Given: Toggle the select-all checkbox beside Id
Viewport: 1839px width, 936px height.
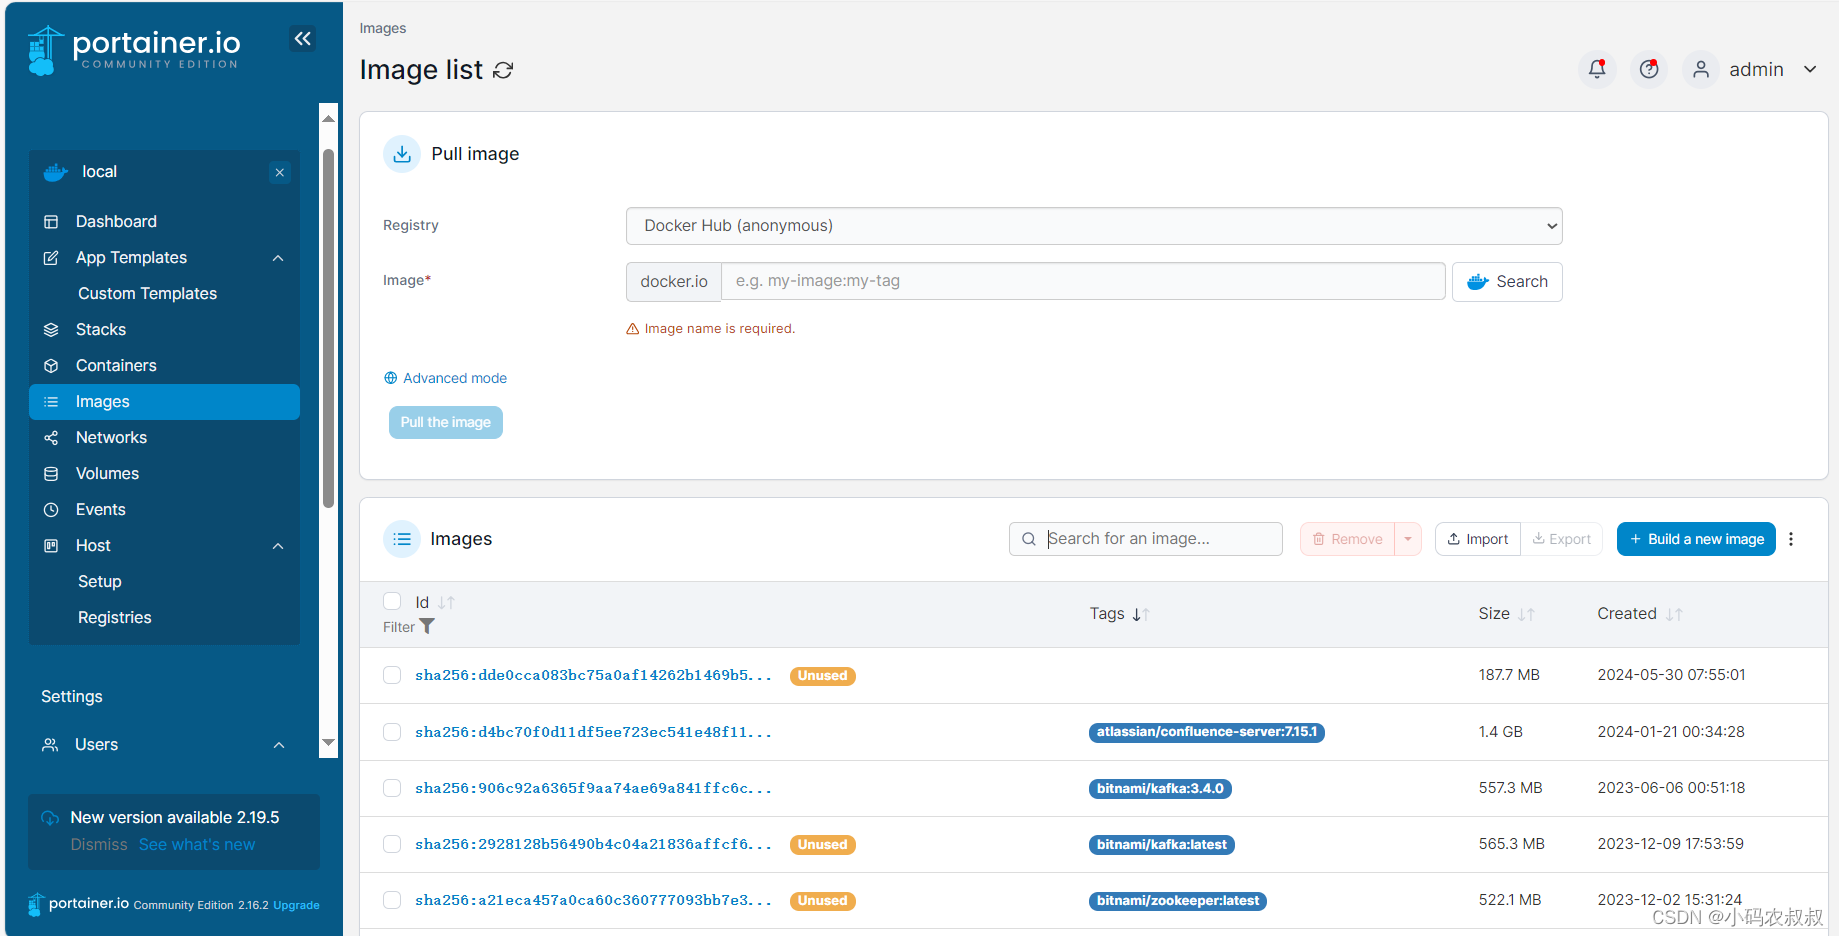Looking at the screenshot, I should pos(392,601).
